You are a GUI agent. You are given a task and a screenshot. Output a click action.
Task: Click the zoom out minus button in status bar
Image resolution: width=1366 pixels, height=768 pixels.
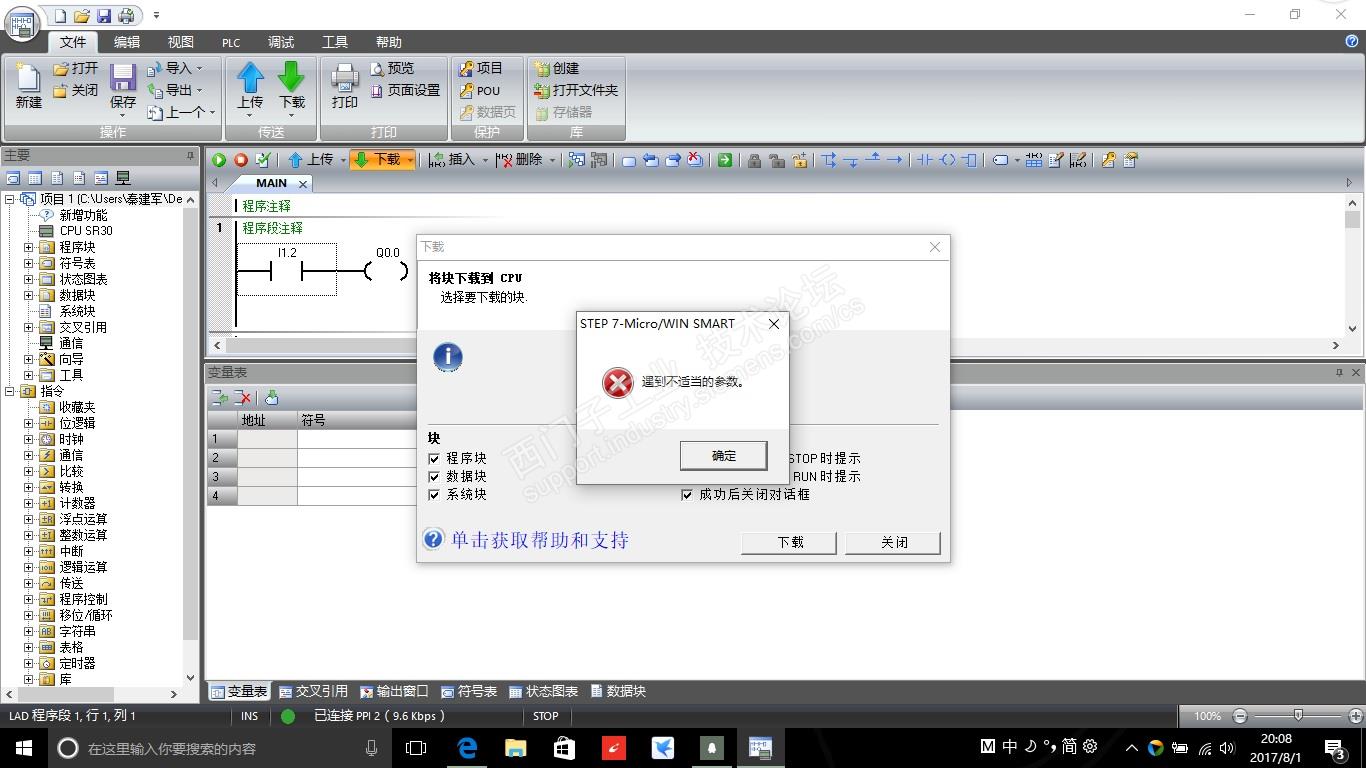click(x=1240, y=716)
